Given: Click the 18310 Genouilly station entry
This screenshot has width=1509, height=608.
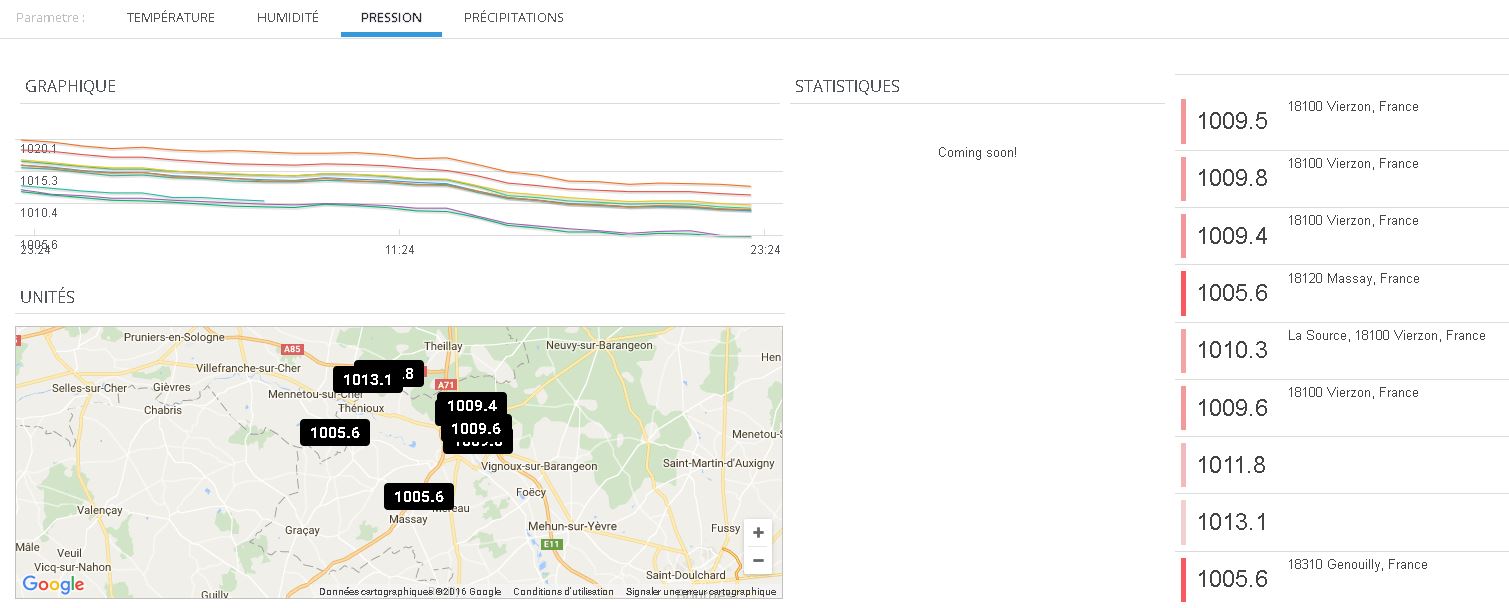Looking at the screenshot, I should coord(1232,579).
